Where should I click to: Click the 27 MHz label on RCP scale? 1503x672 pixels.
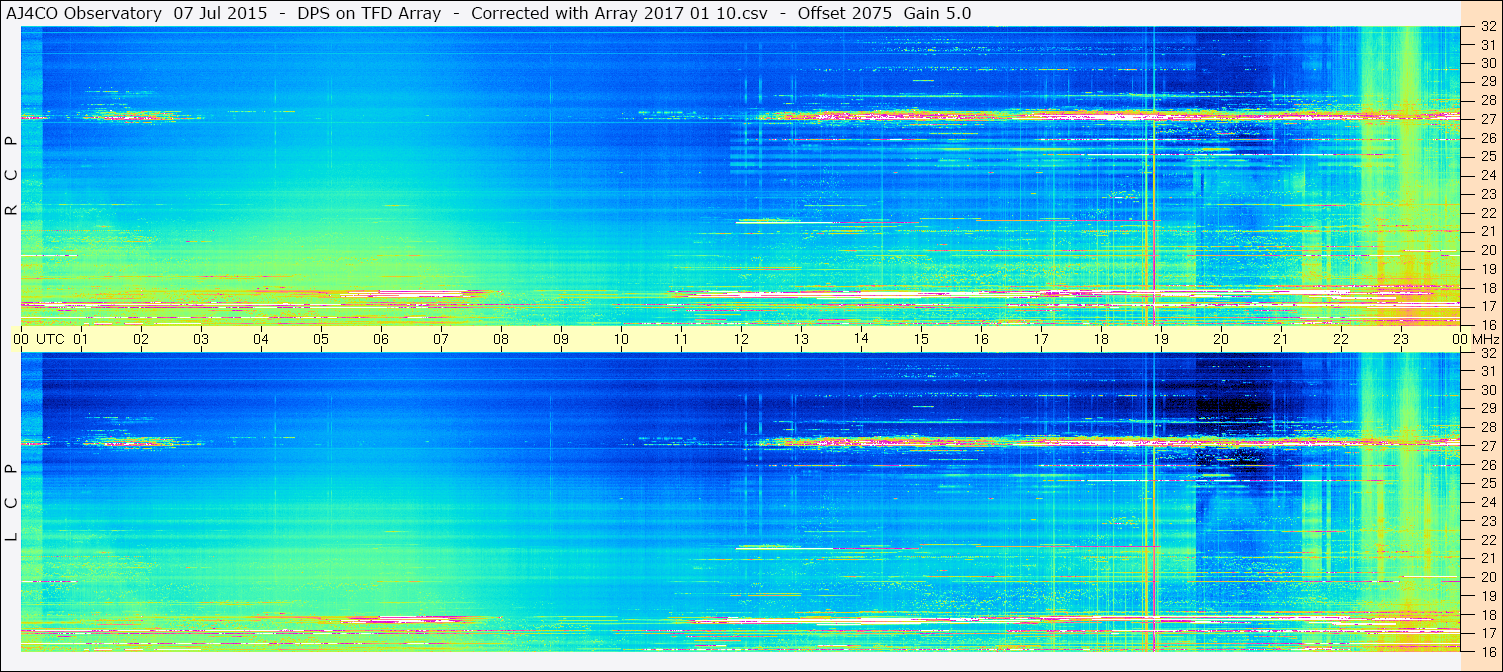click(1488, 119)
